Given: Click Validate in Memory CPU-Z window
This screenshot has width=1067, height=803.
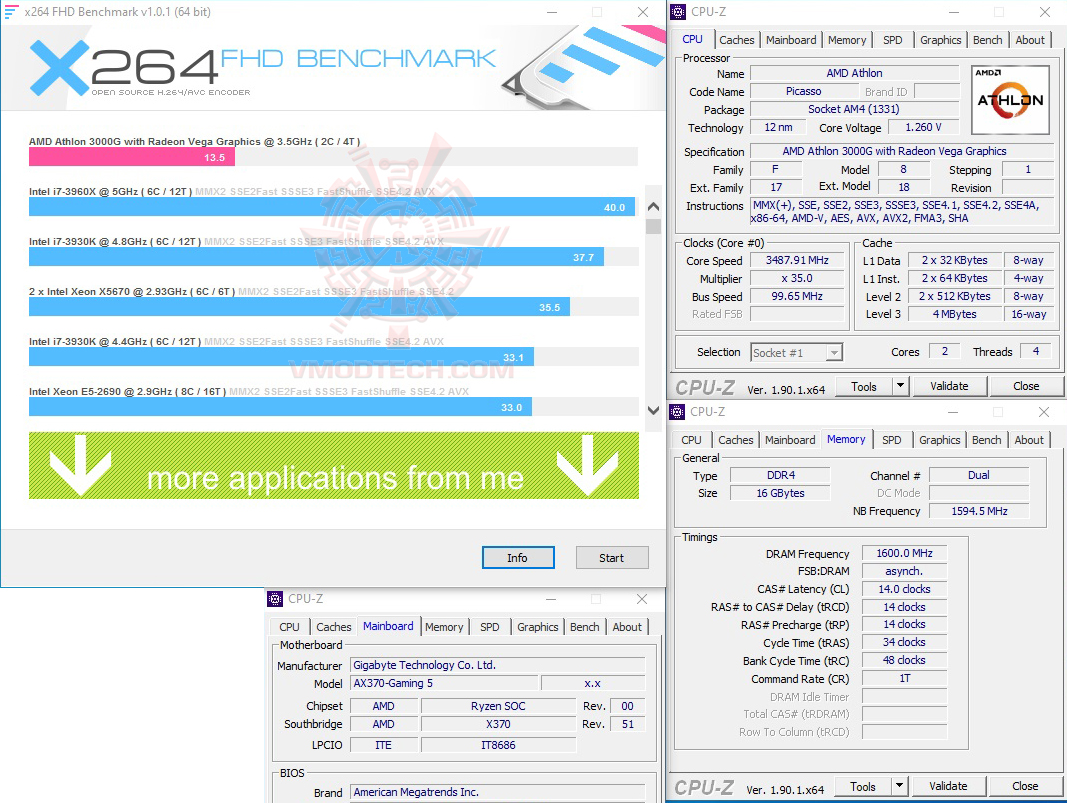Looking at the screenshot, I should tap(947, 786).
